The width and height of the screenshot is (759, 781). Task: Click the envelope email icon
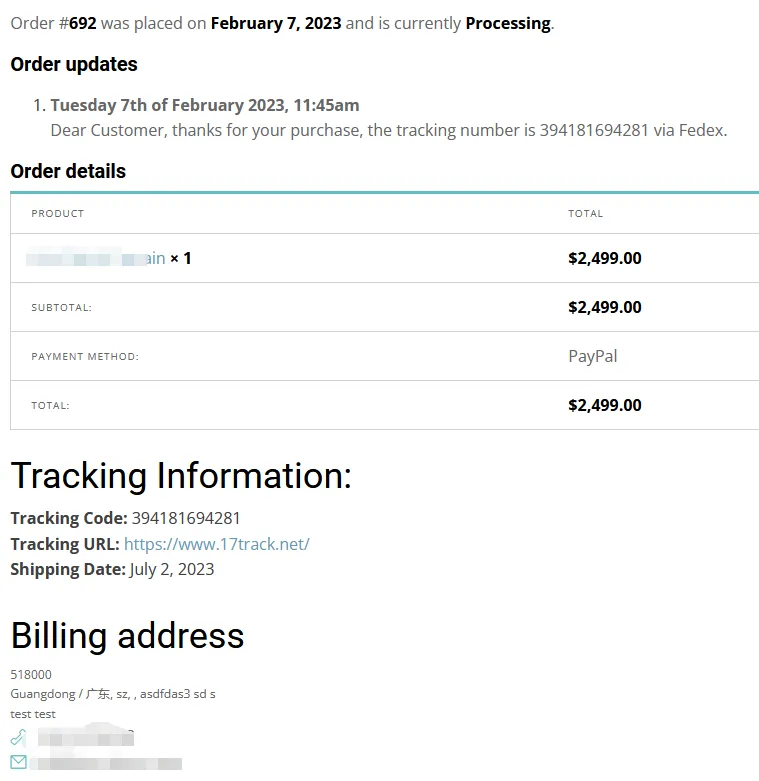(x=18, y=762)
